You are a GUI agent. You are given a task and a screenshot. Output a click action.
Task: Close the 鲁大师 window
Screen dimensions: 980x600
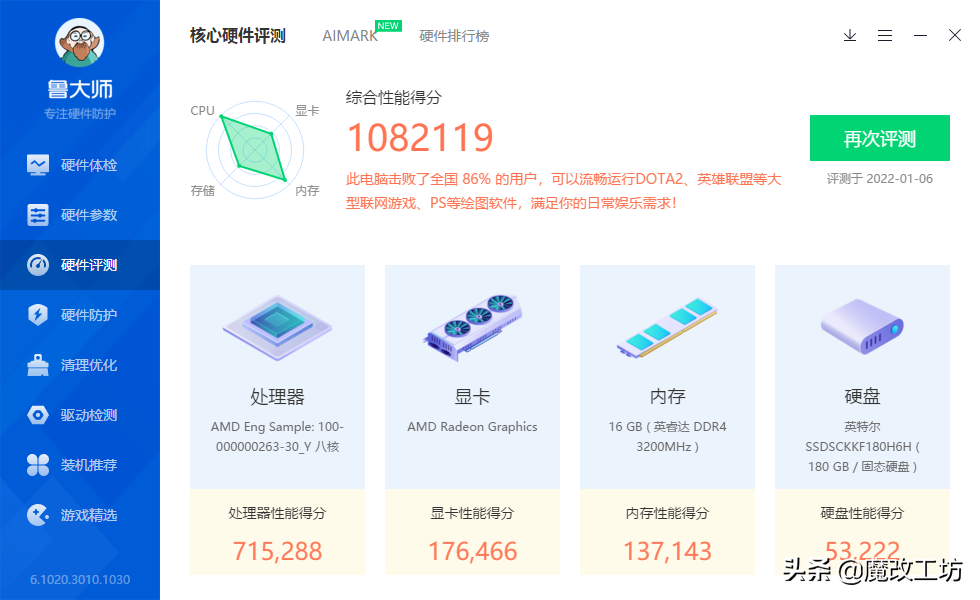tap(955, 36)
